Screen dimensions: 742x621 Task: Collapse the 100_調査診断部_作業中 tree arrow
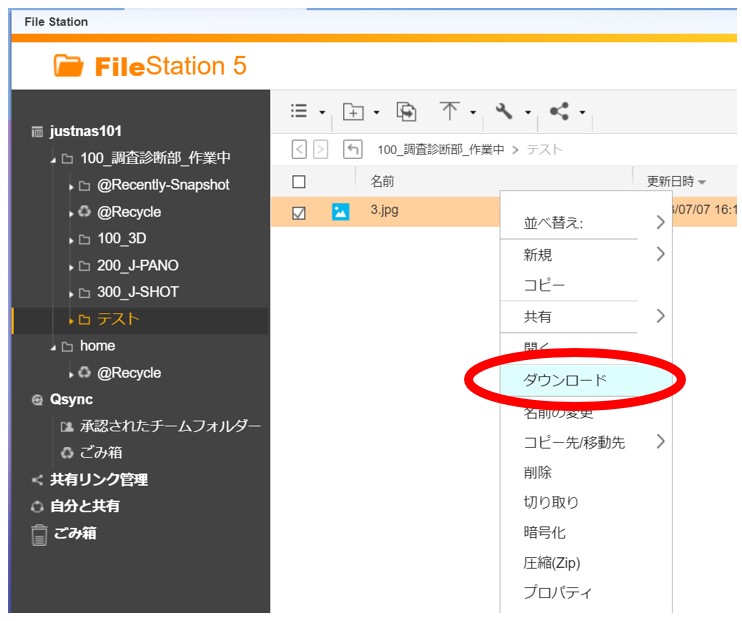53,160
